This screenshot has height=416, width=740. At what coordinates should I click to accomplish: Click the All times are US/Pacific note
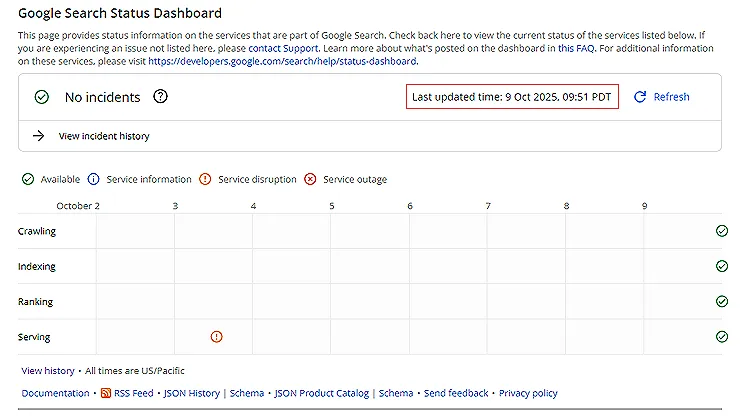tap(135, 371)
